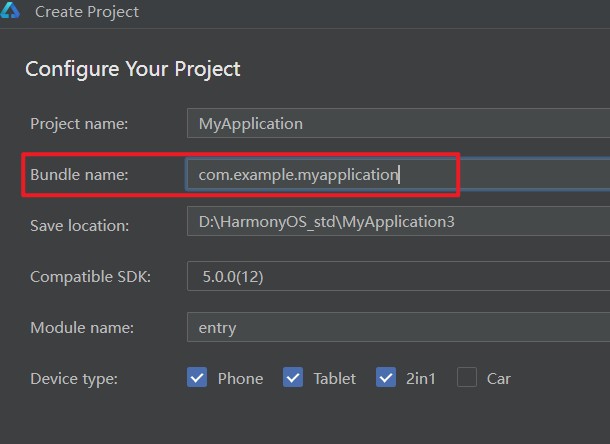This screenshot has width=610, height=444.
Task: Click the Module name label
Action: coord(82,328)
